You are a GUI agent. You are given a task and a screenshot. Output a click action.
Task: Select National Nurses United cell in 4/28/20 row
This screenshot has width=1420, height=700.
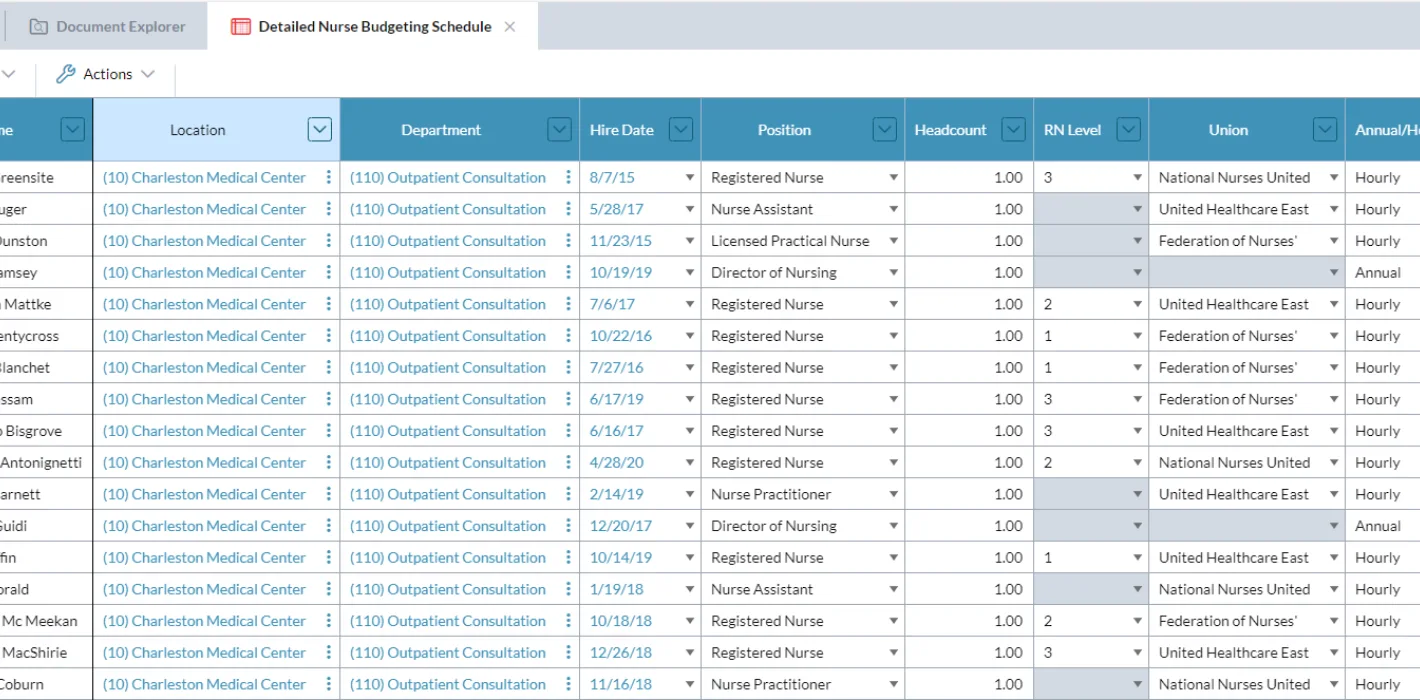(x=1247, y=462)
